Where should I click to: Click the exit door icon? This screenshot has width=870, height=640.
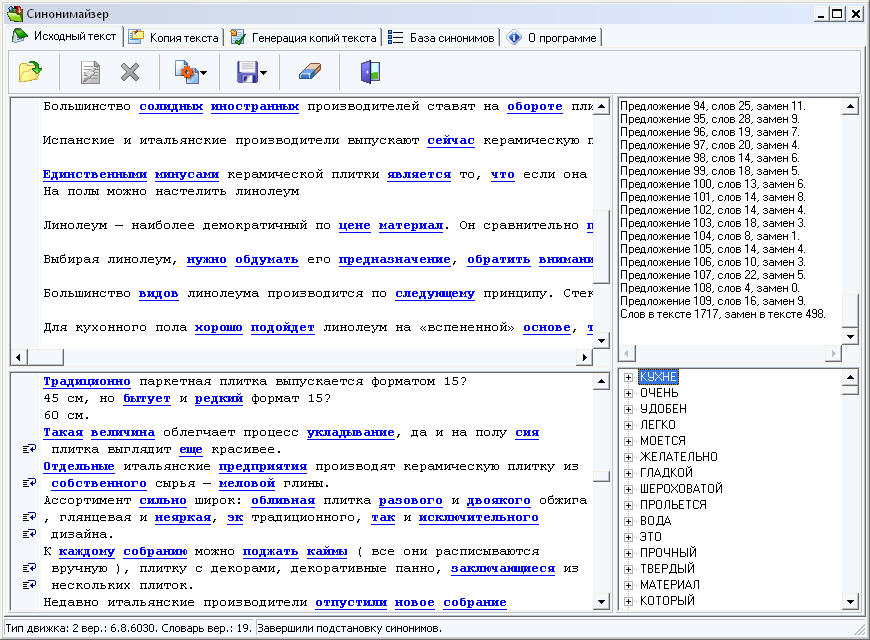[370, 71]
